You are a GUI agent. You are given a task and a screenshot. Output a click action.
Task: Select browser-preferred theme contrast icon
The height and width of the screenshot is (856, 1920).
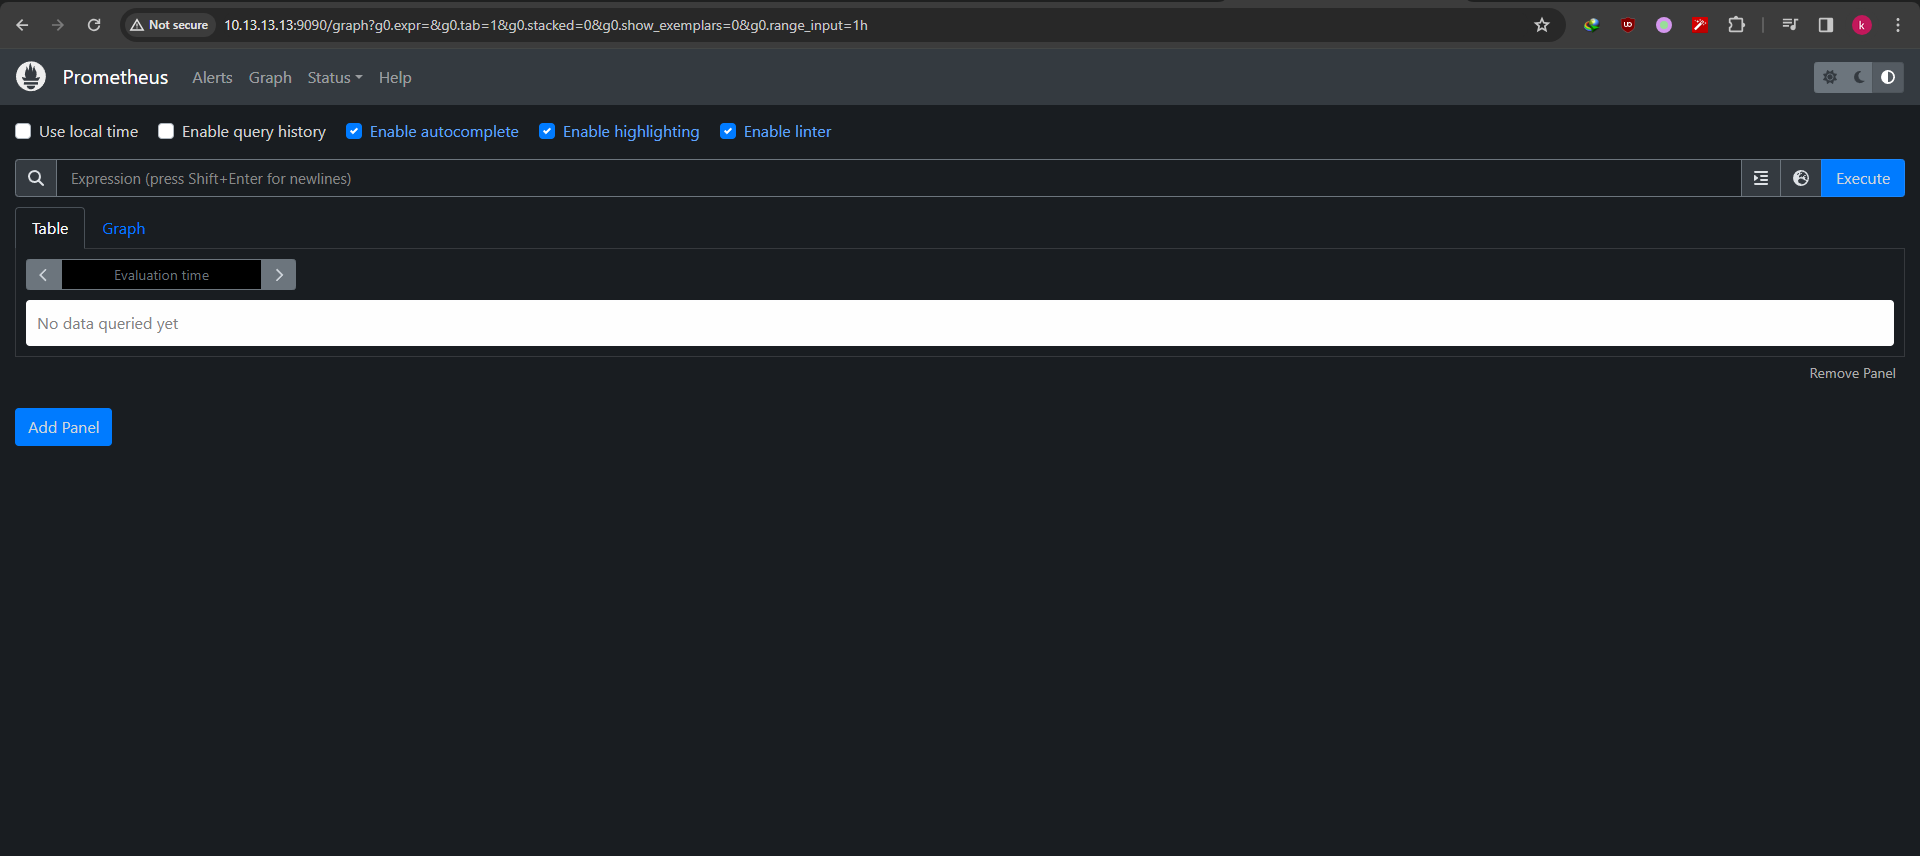(x=1888, y=77)
